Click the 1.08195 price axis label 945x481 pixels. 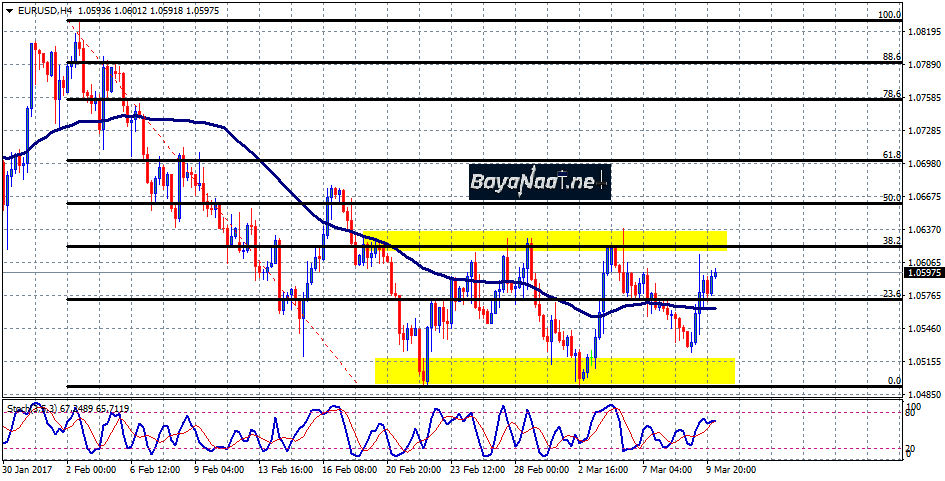(925, 32)
